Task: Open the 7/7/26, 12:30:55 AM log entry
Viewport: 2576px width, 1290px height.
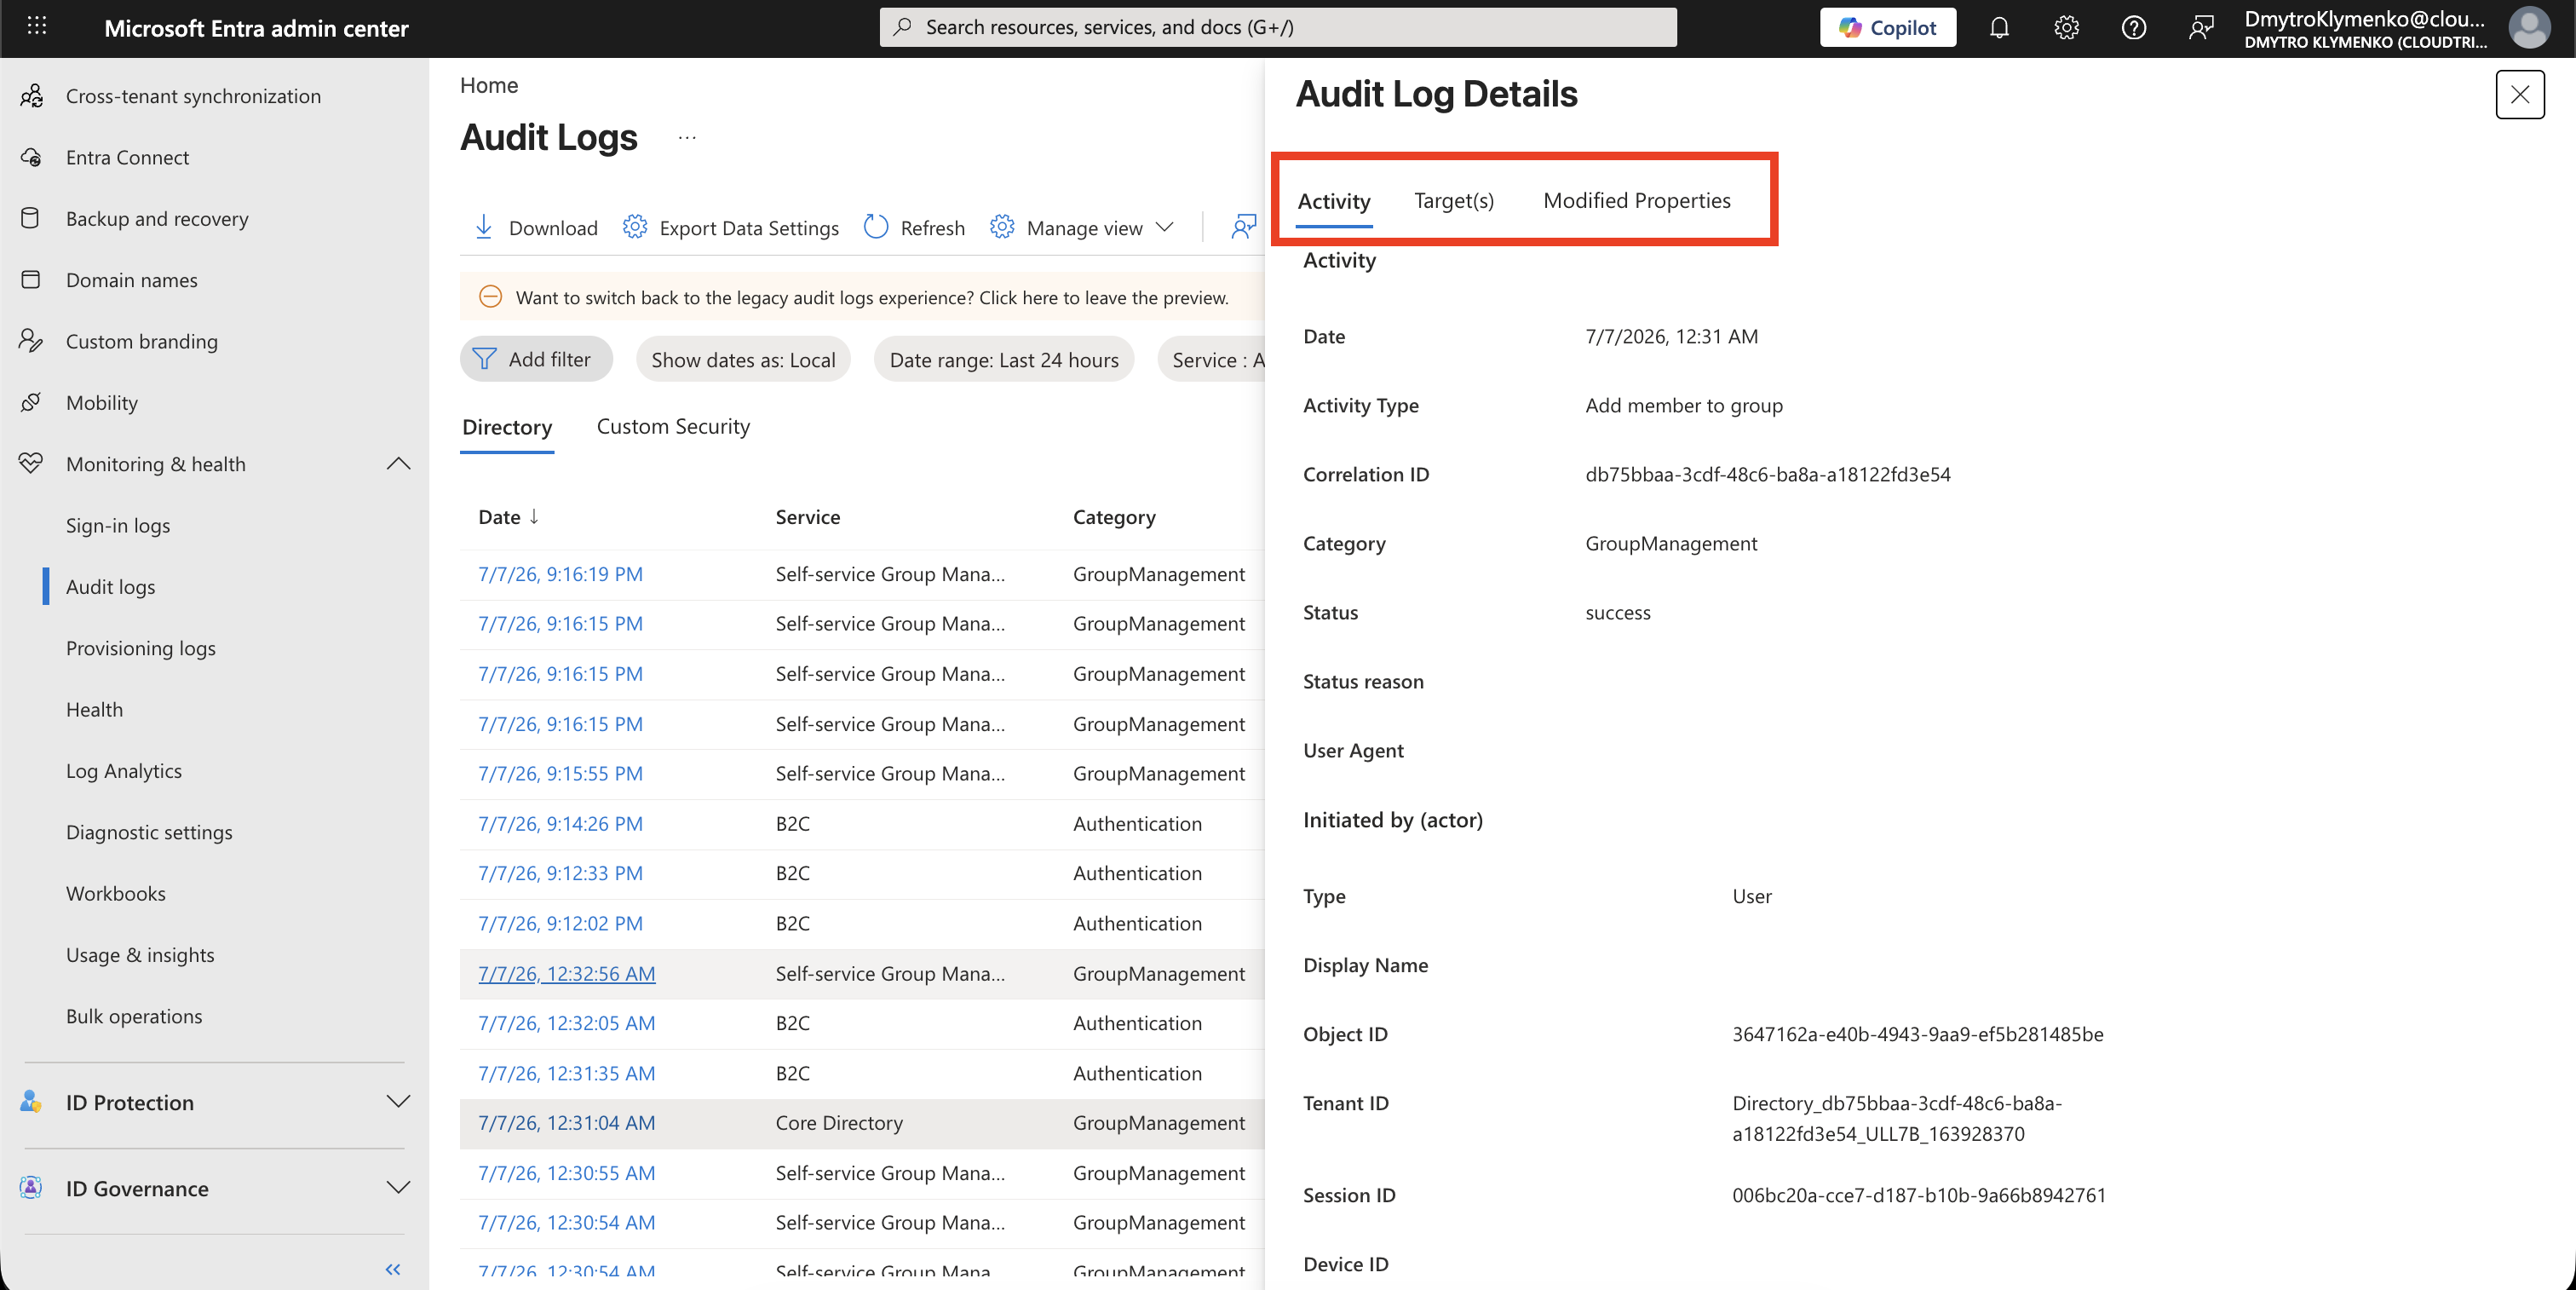Action: [x=566, y=1172]
